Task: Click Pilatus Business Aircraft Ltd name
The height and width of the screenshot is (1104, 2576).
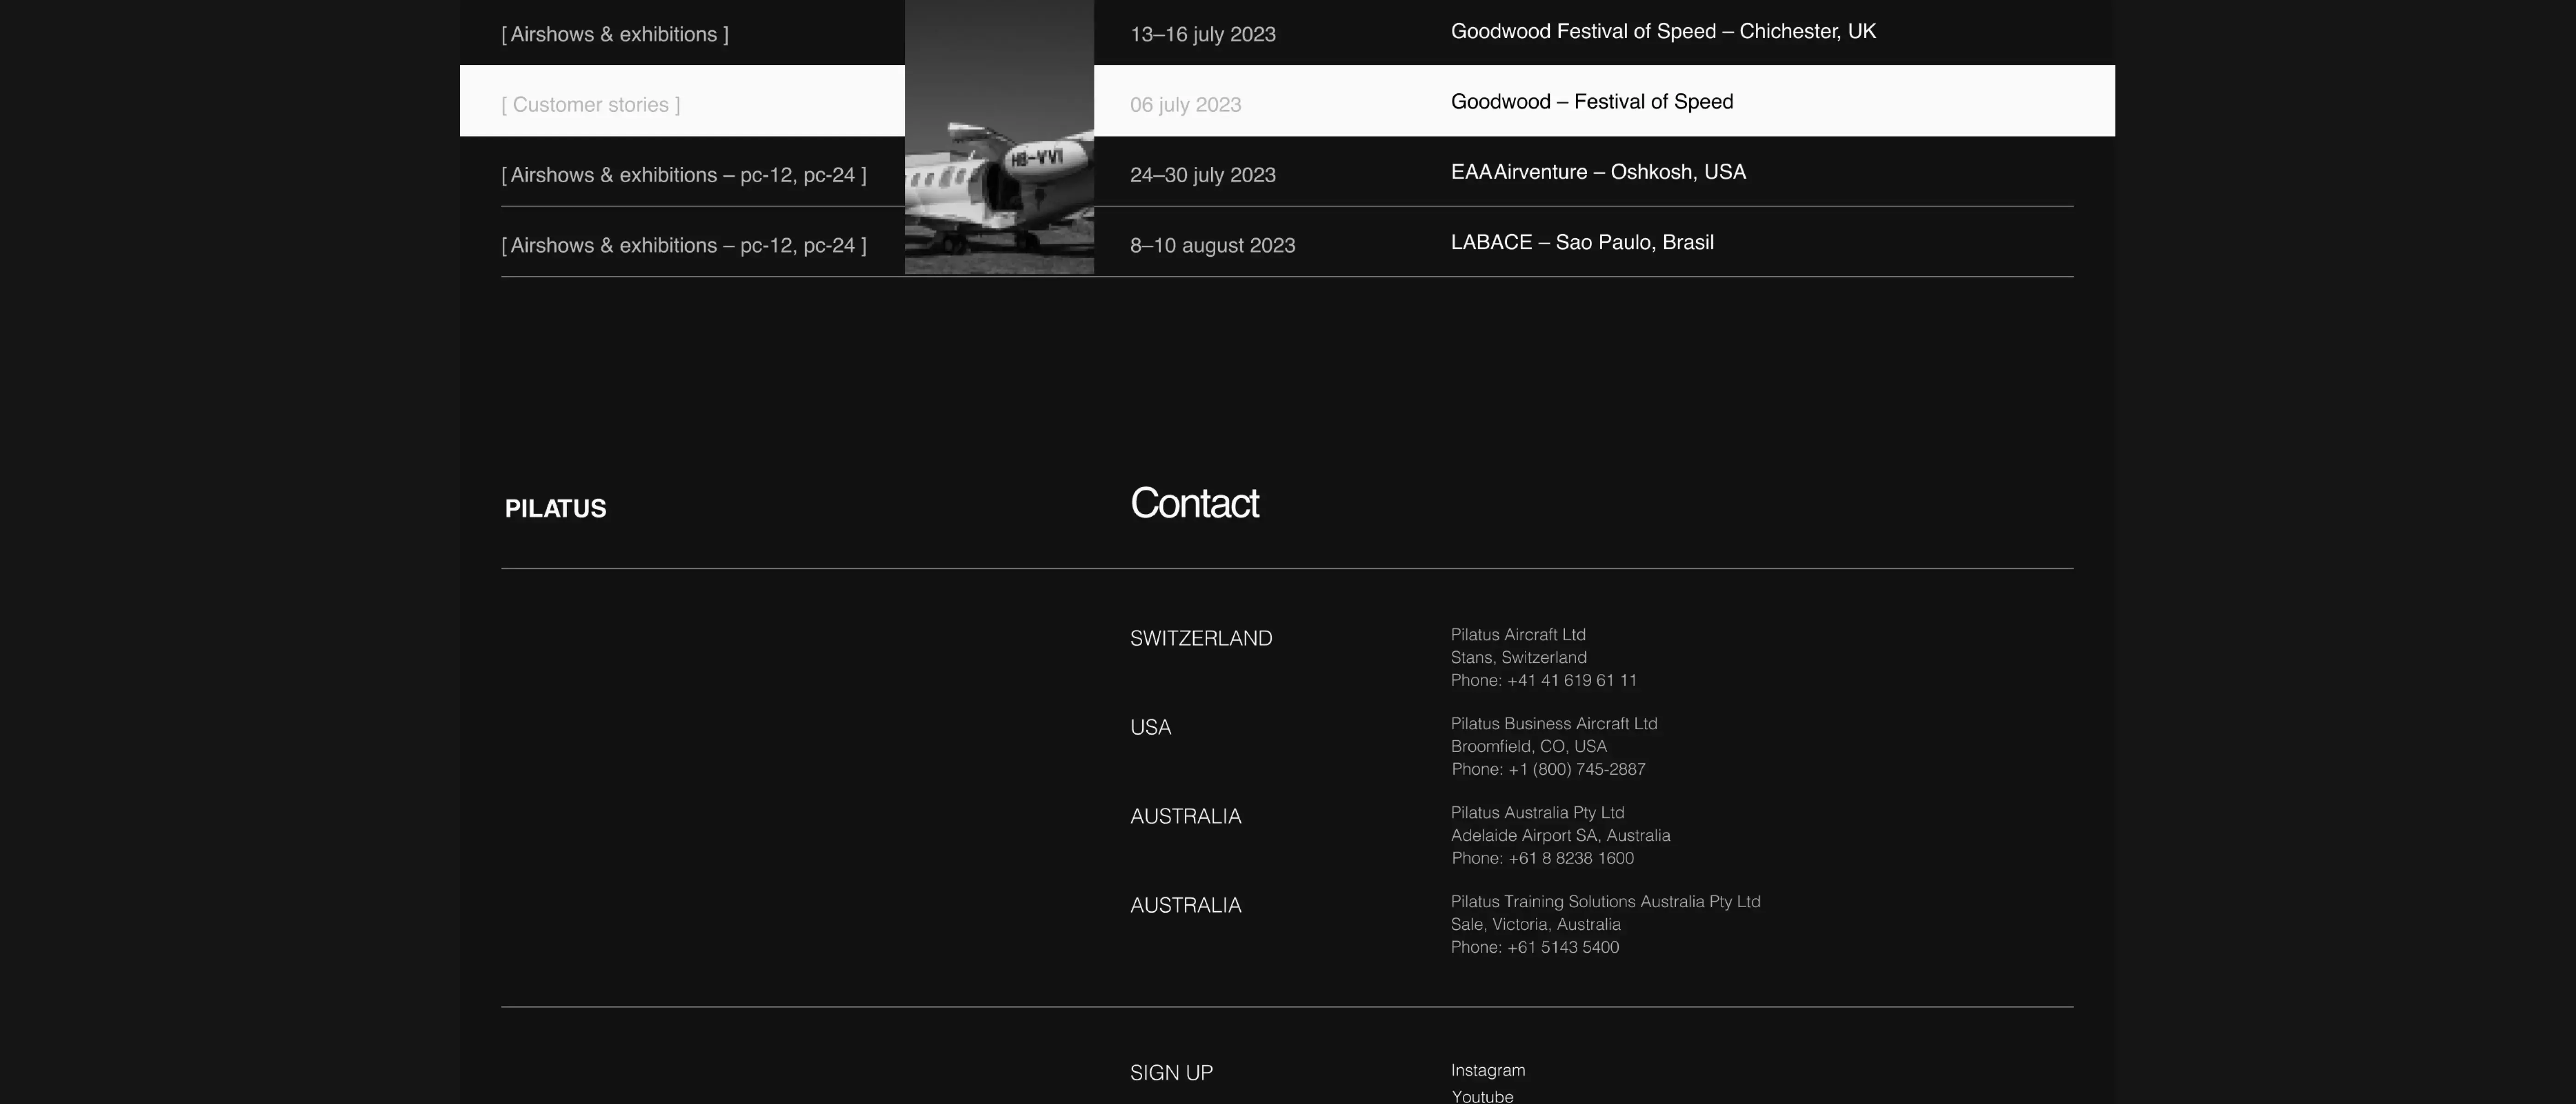Action: coord(1554,723)
